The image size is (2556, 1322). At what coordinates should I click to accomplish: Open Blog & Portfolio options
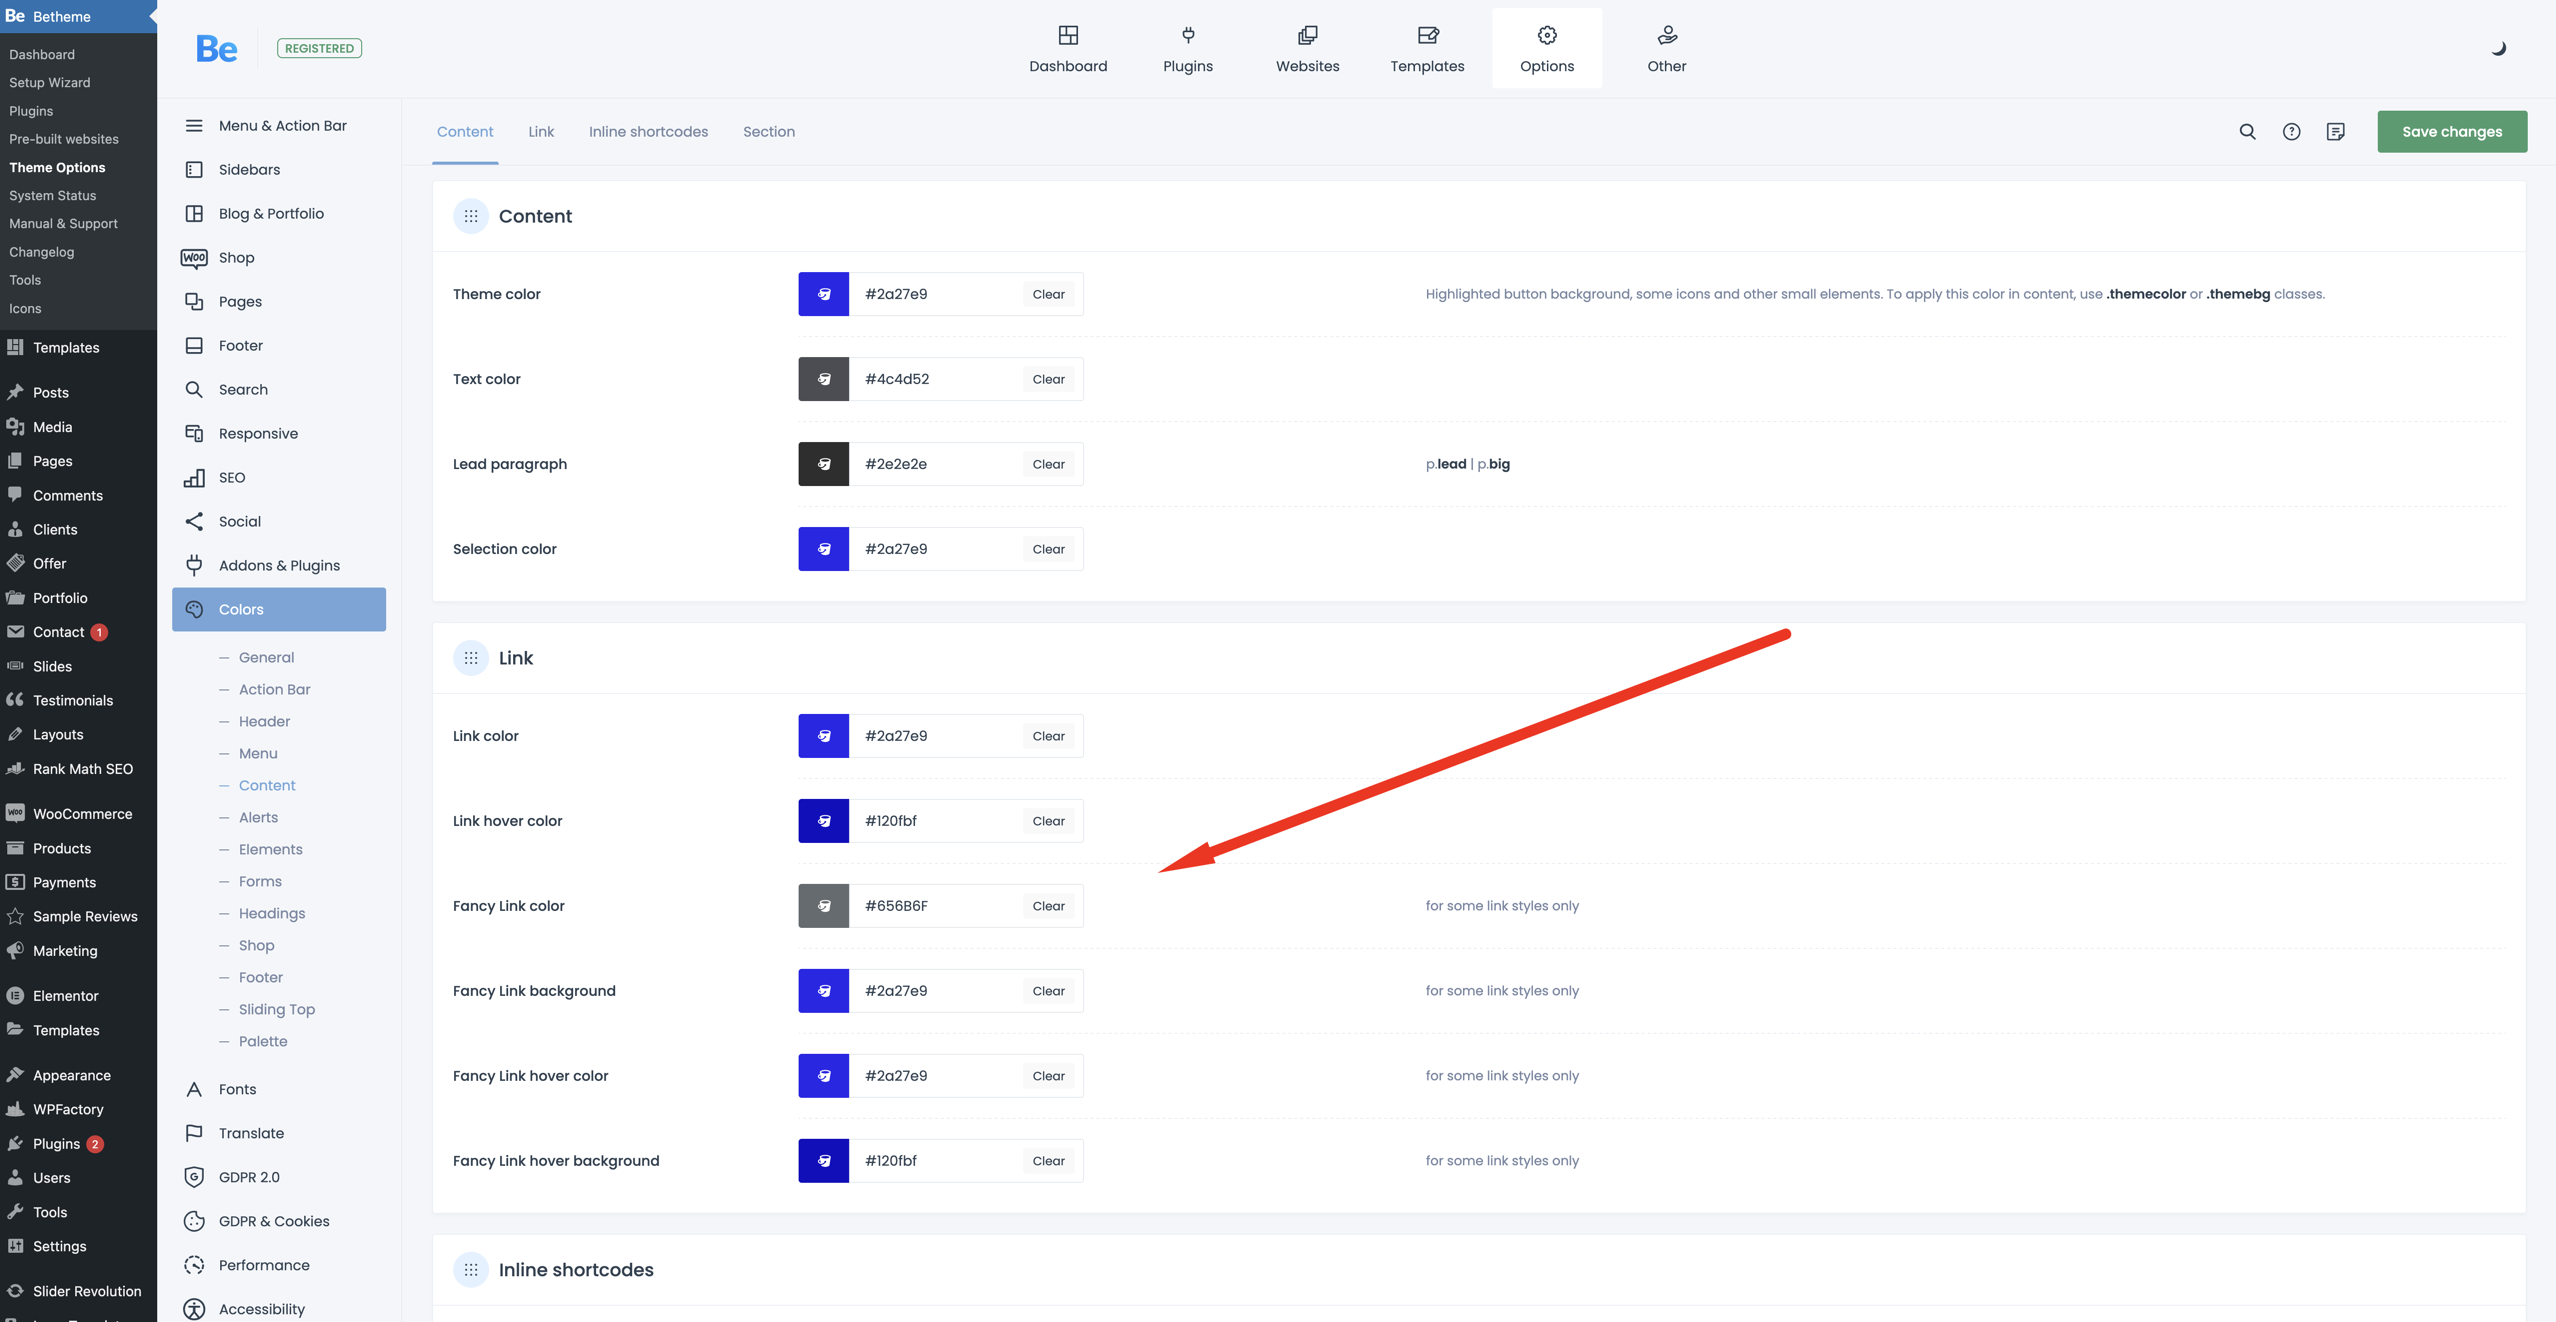click(270, 213)
